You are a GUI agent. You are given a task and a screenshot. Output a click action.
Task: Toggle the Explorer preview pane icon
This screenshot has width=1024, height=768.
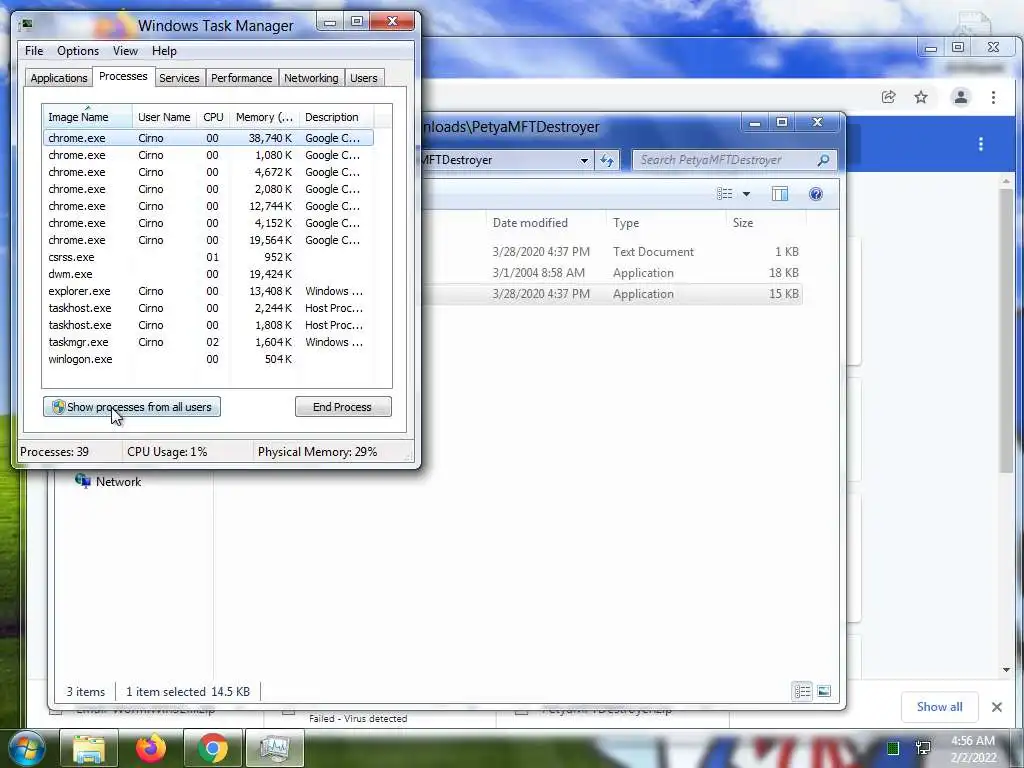click(780, 194)
